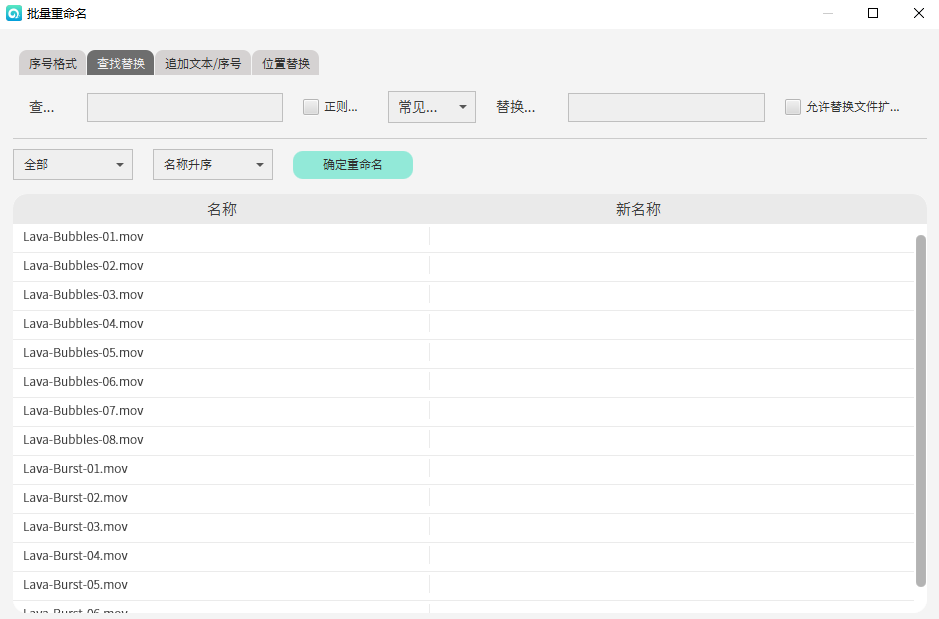Select the Lava-Burst-01.mov row

tap(464, 469)
